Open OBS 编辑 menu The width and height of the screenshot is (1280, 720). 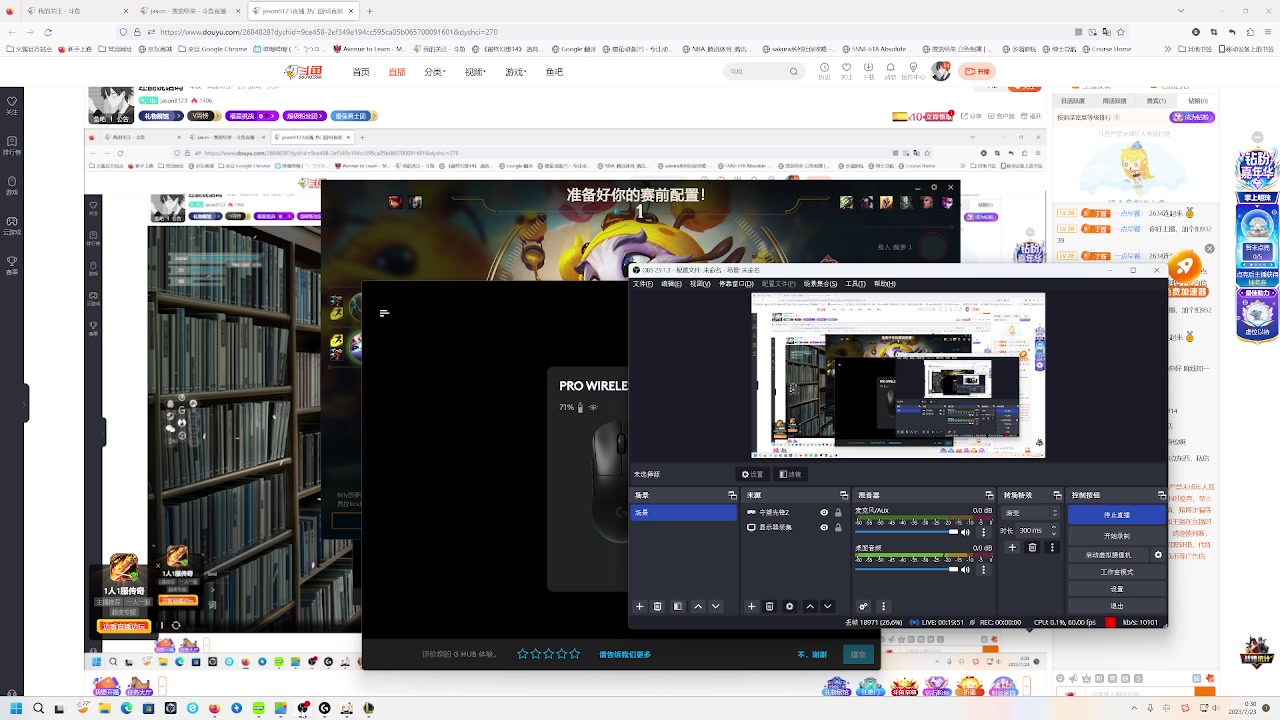coord(671,284)
